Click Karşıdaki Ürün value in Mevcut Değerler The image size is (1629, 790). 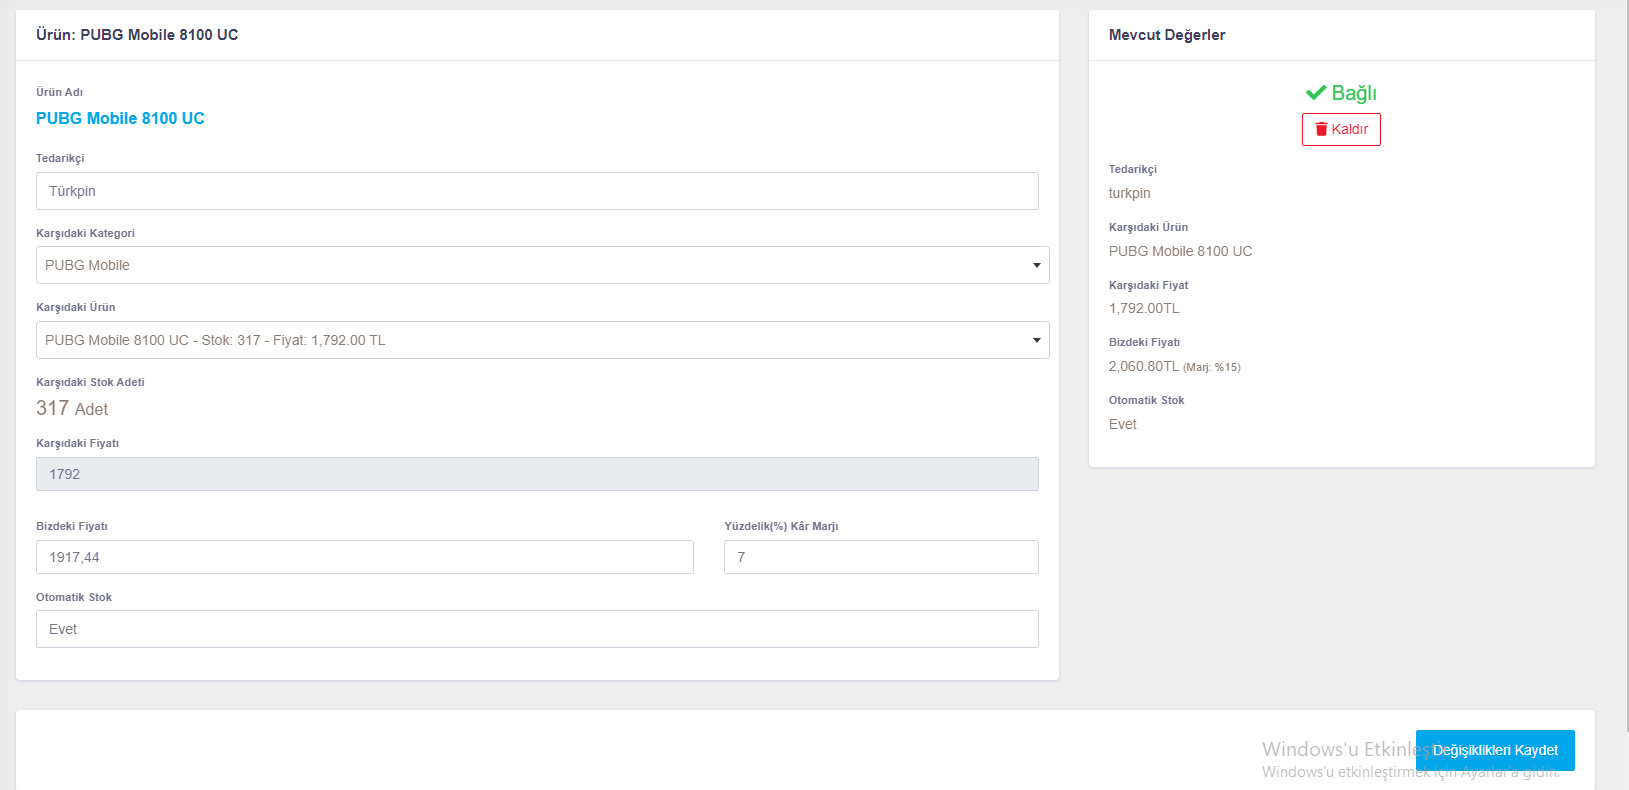(1180, 251)
